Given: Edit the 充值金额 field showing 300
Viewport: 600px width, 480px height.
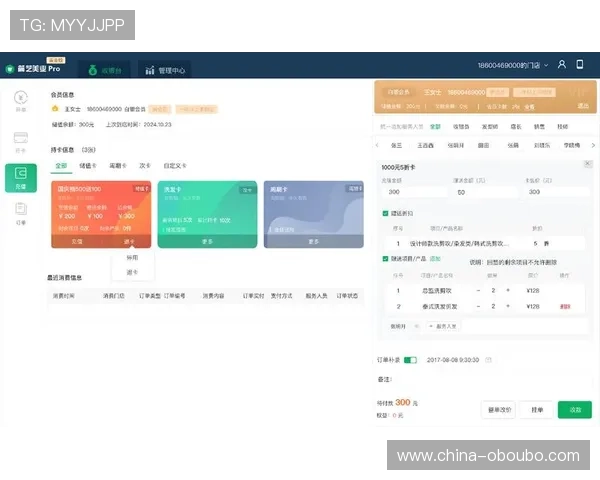Looking at the screenshot, I should point(415,192).
